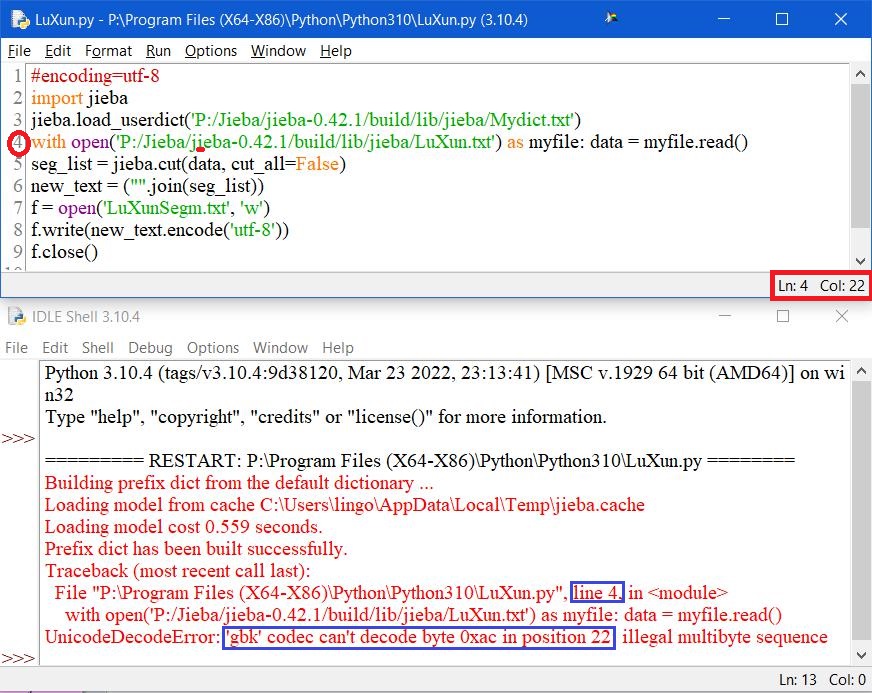Open Options menu in LuXun.py editor
The image size is (872, 693).
[x=211, y=51]
